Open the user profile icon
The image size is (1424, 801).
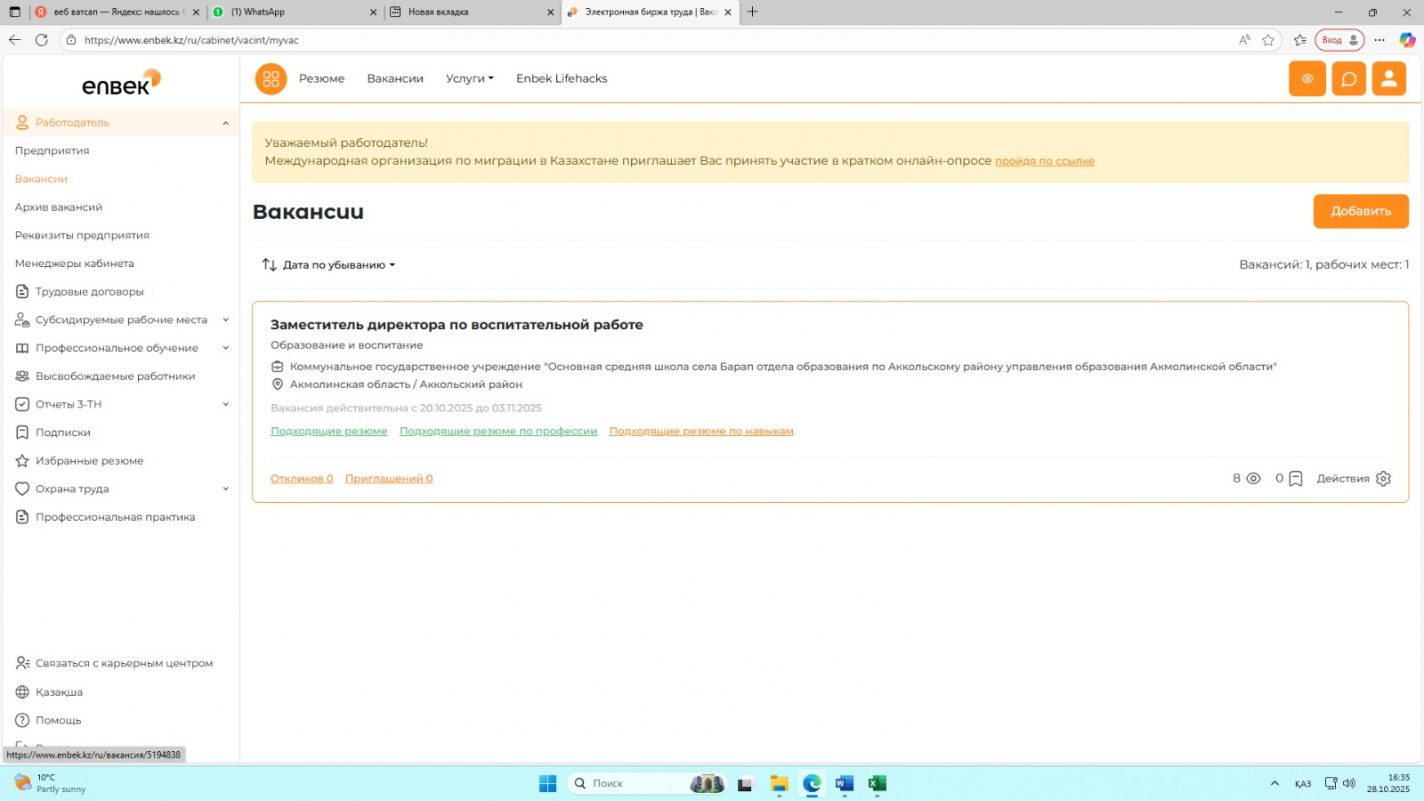coord(1388,79)
